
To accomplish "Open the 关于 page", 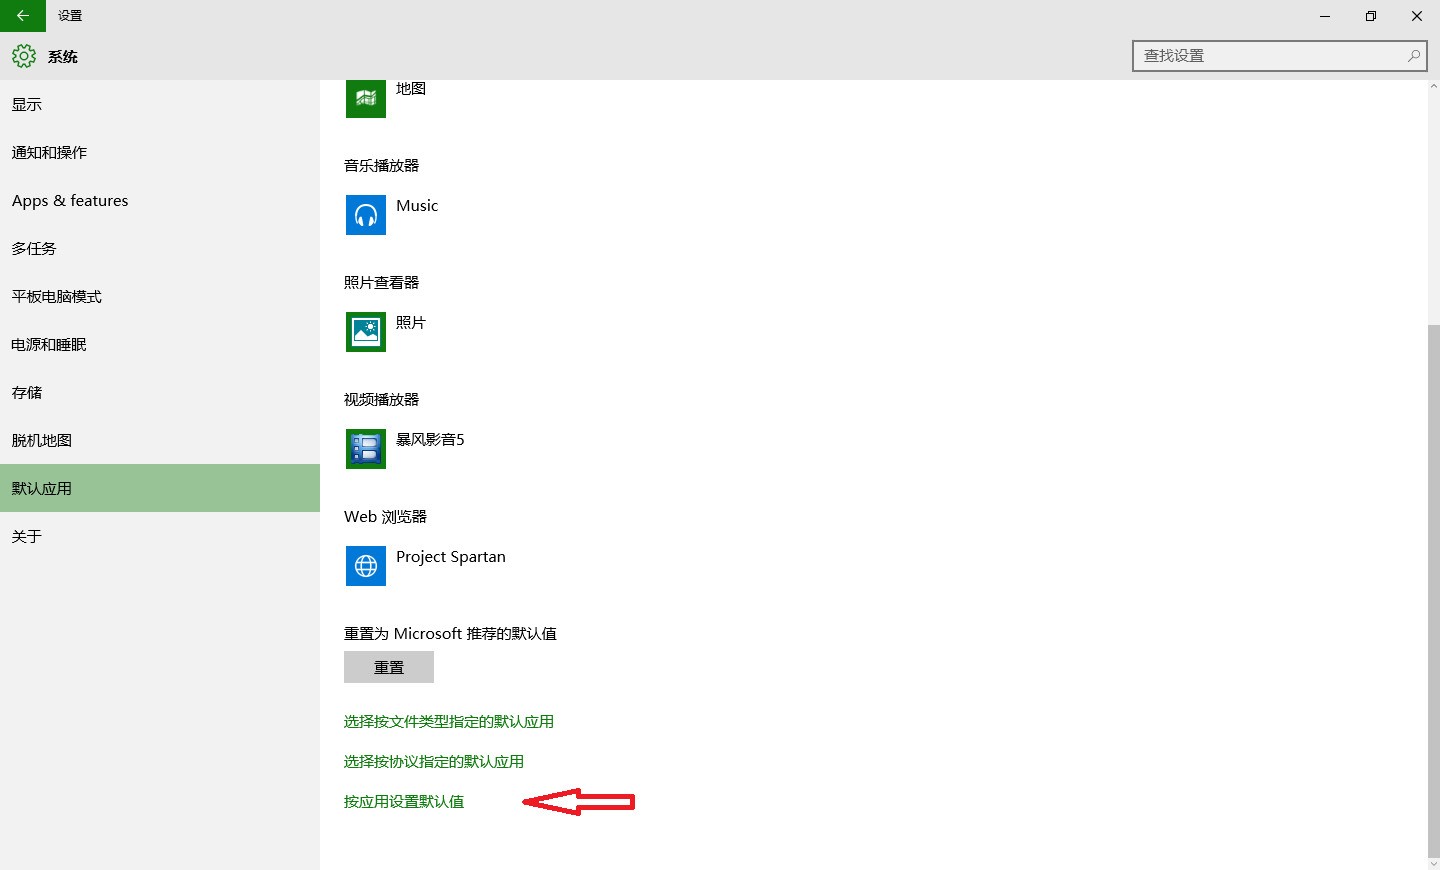I will tap(160, 536).
